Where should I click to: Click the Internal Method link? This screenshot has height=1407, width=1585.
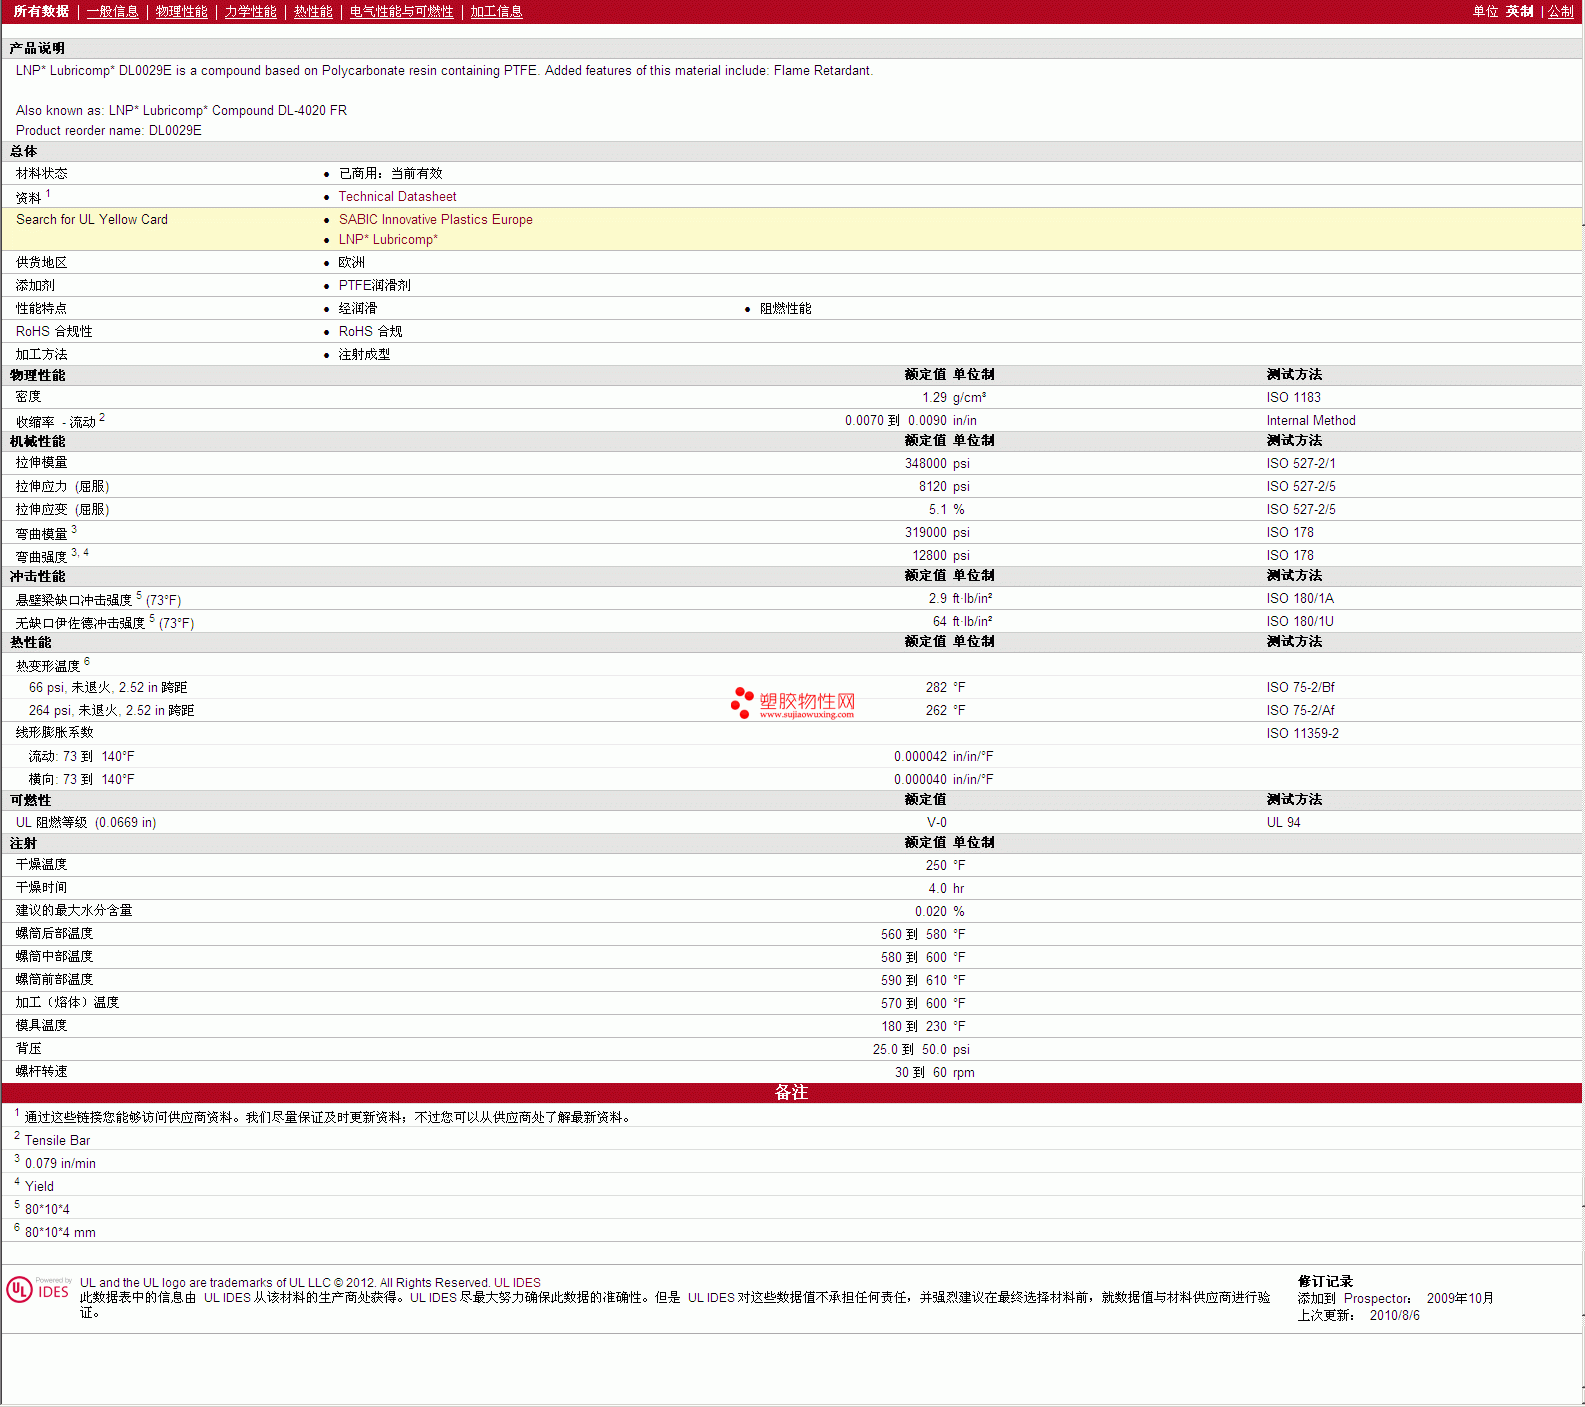tap(1311, 421)
